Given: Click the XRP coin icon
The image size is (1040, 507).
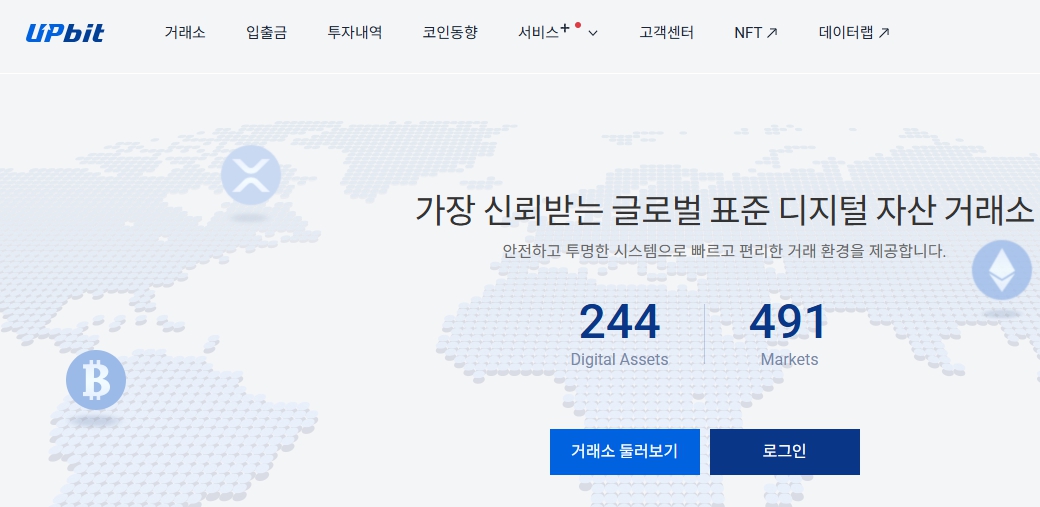Looking at the screenshot, I should pos(251,176).
